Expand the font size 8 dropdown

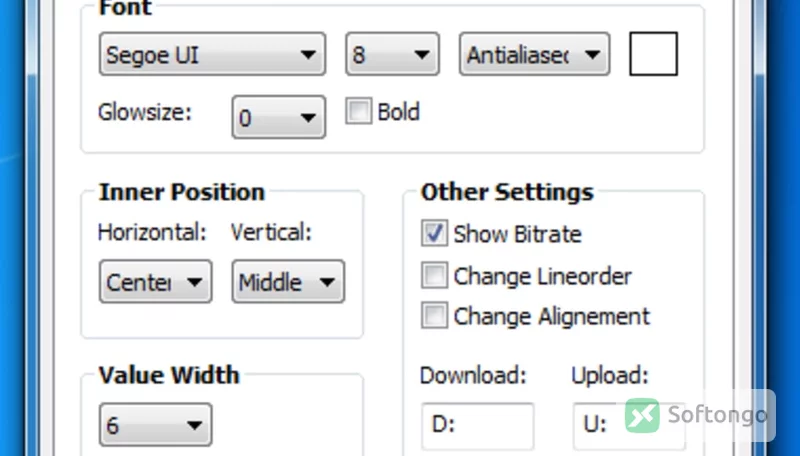click(392, 54)
